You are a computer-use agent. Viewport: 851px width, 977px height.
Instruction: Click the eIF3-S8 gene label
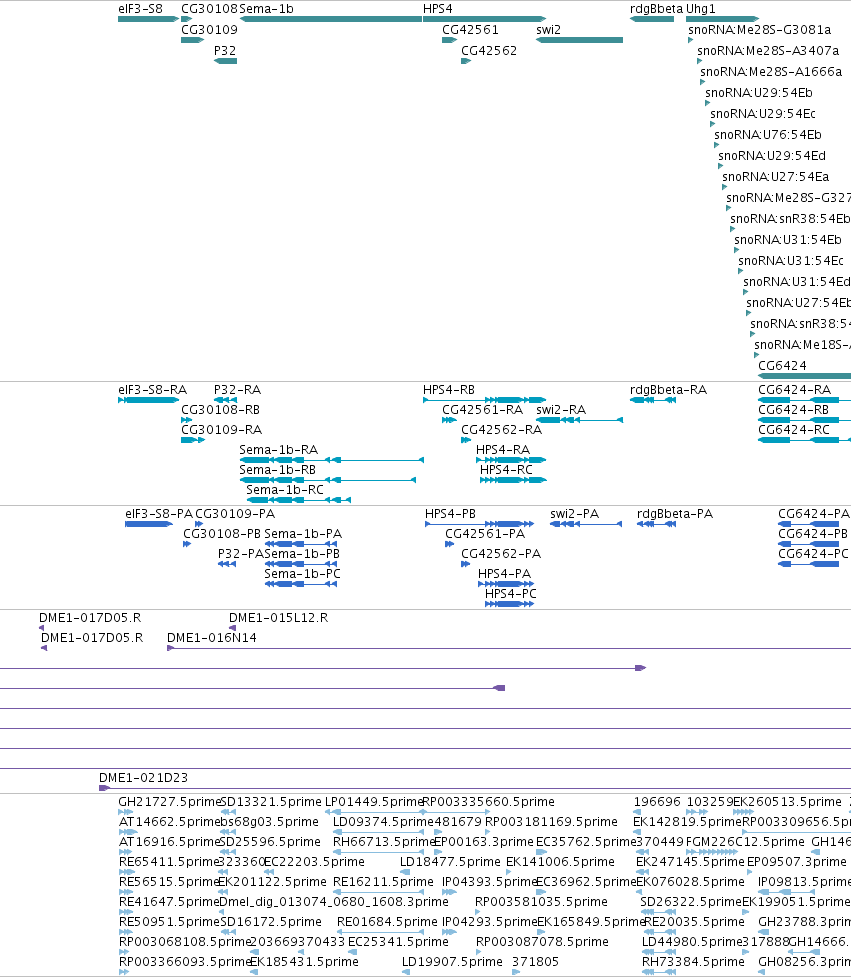(x=140, y=9)
